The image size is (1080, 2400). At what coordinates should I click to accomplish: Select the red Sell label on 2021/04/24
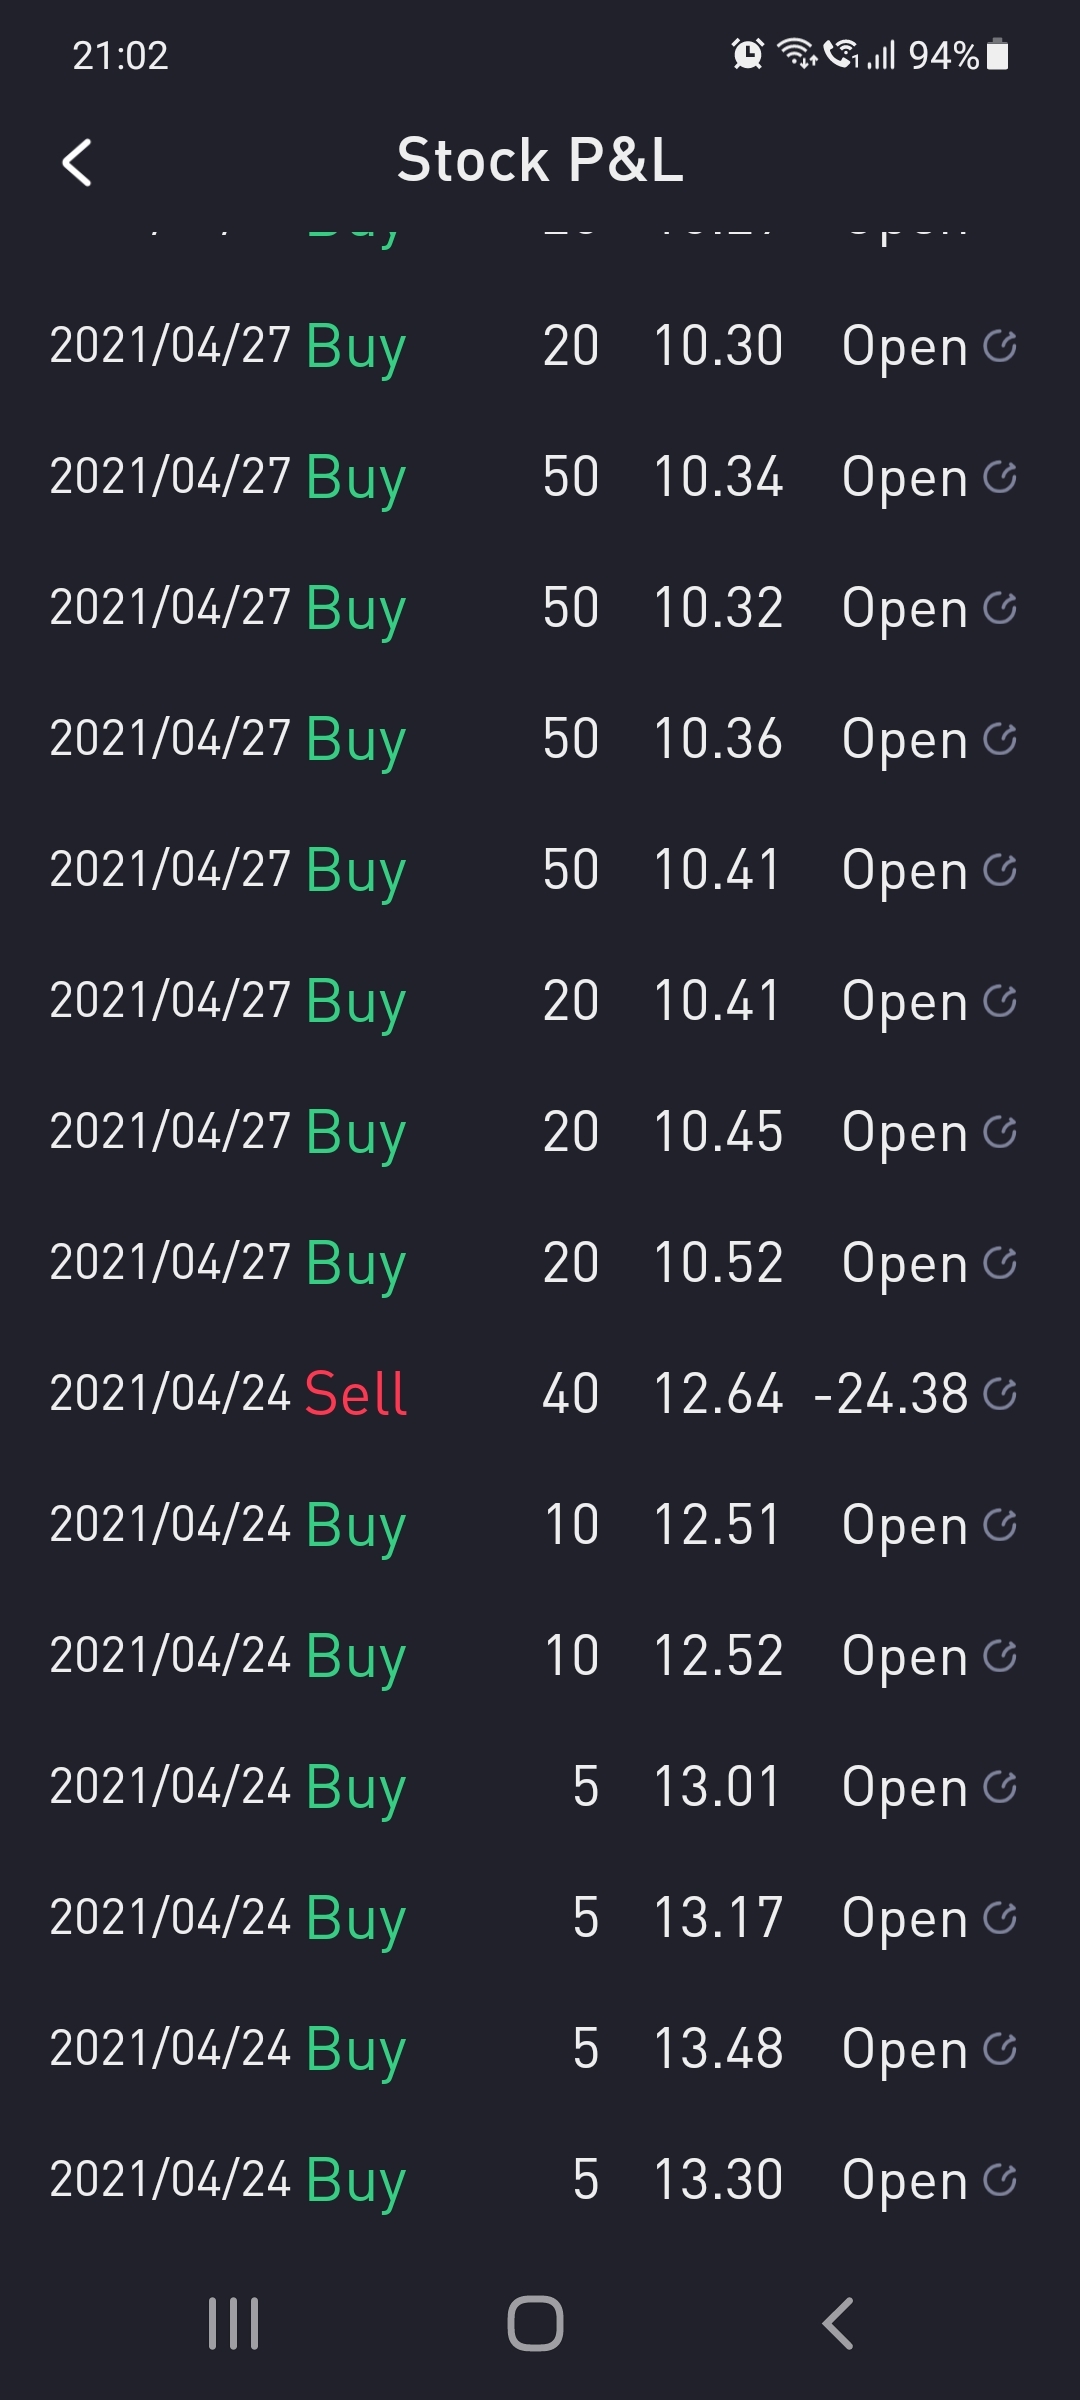(x=355, y=1393)
